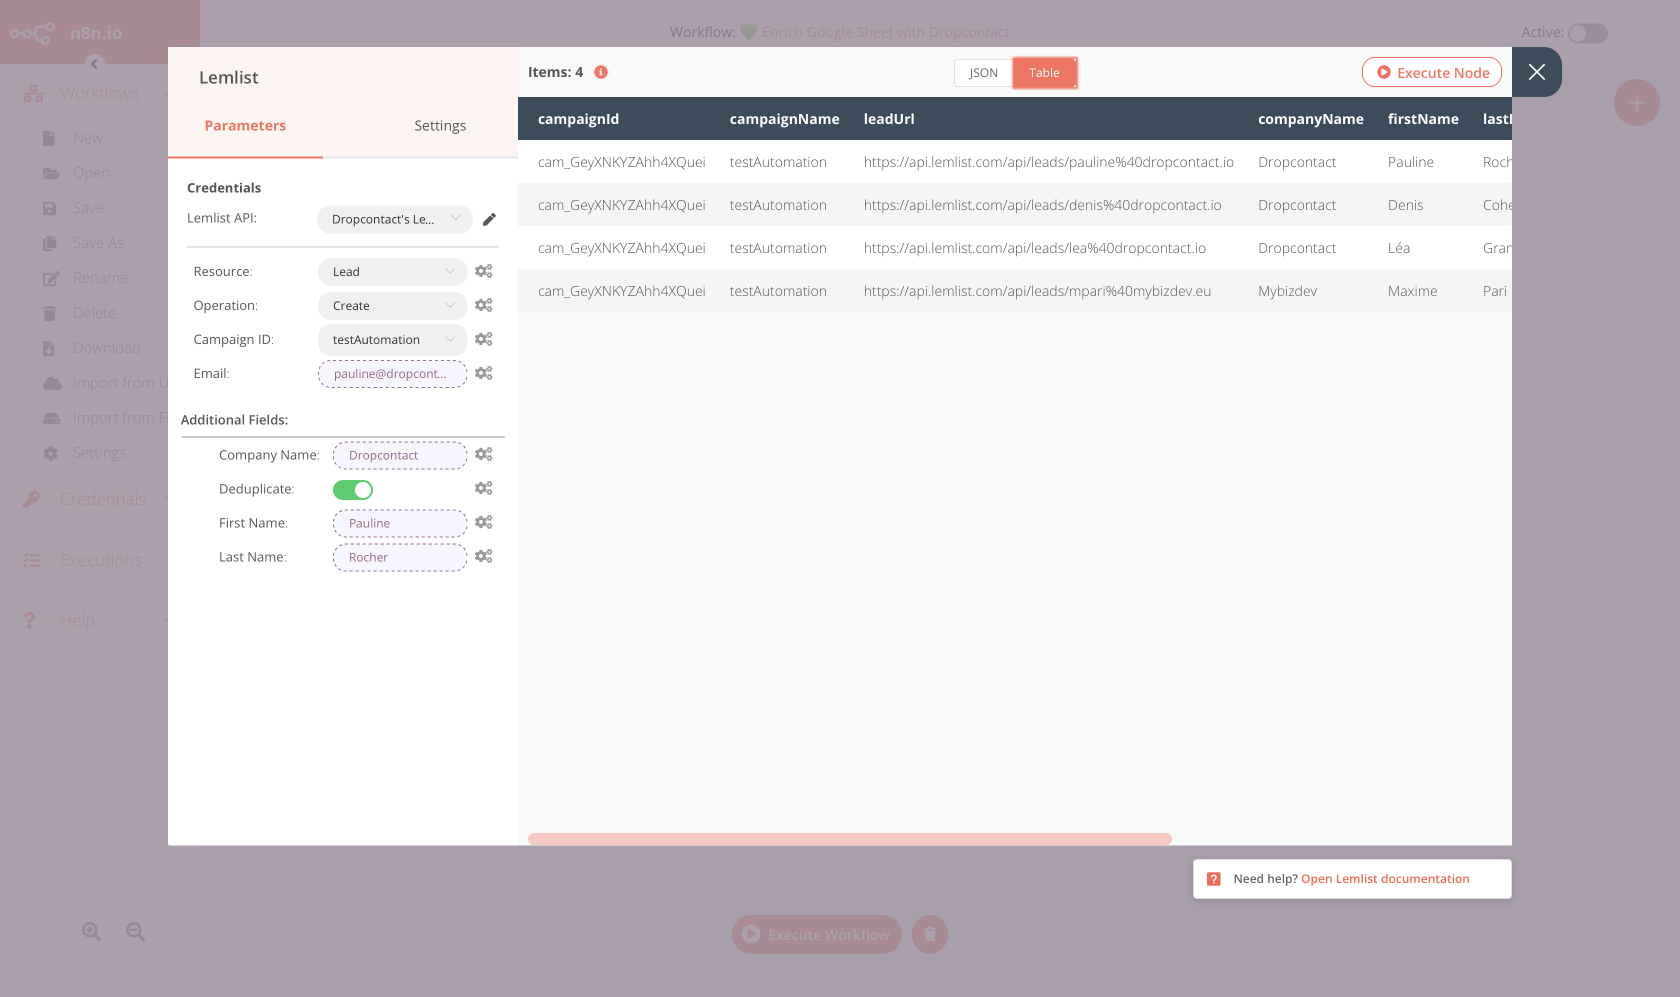Click the Download workflow icon

(50, 347)
